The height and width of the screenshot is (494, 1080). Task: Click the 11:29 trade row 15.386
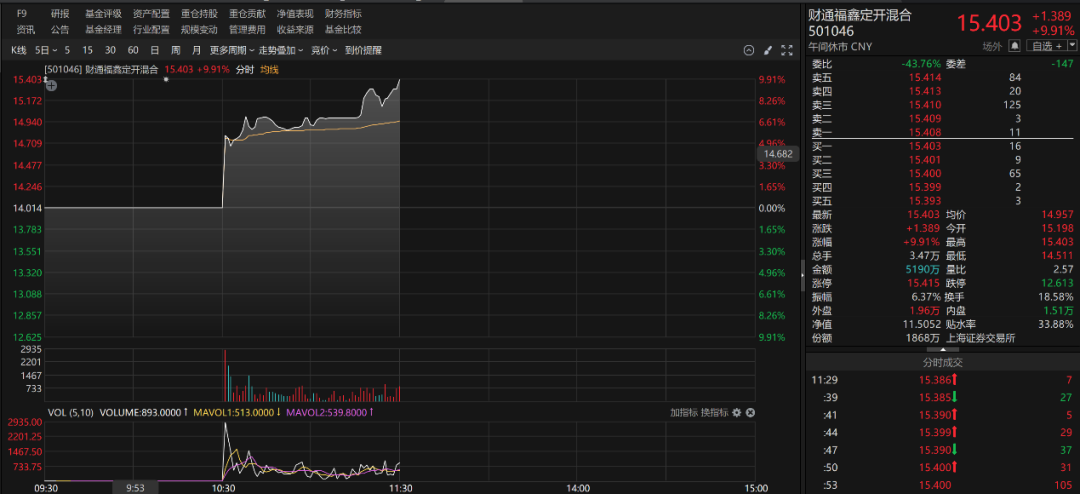(x=943, y=380)
